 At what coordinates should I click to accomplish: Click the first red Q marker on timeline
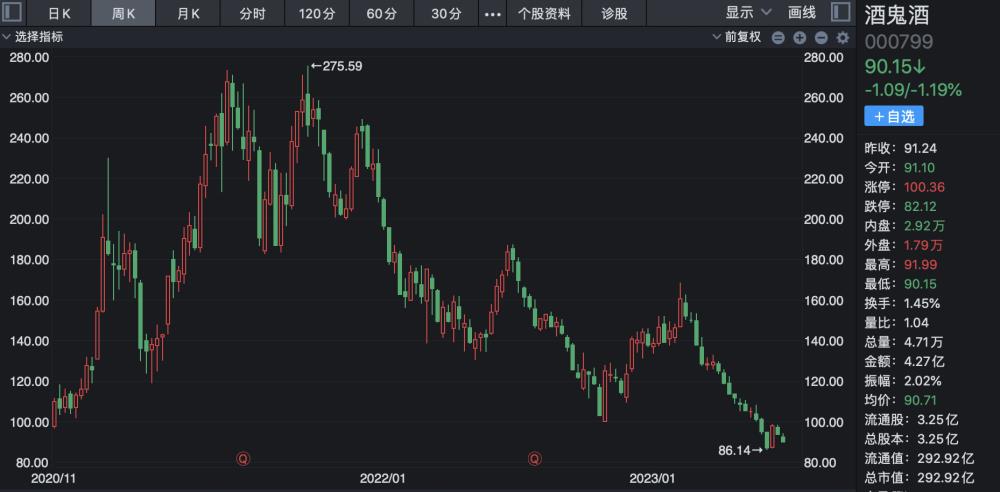[x=242, y=459]
